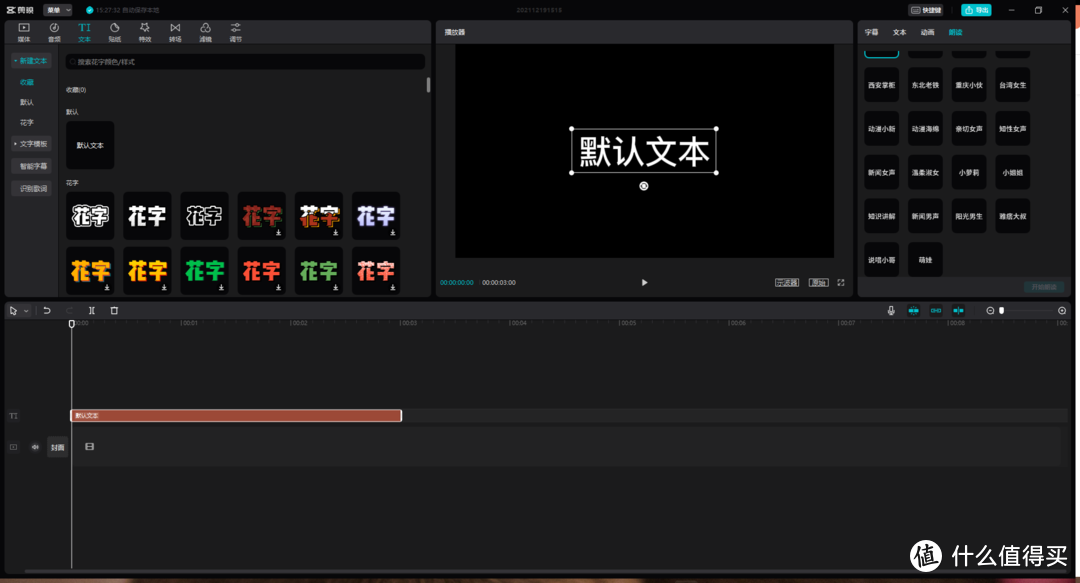Add the 默认文本 default text thumbnail
The width and height of the screenshot is (1080, 583).
point(90,145)
